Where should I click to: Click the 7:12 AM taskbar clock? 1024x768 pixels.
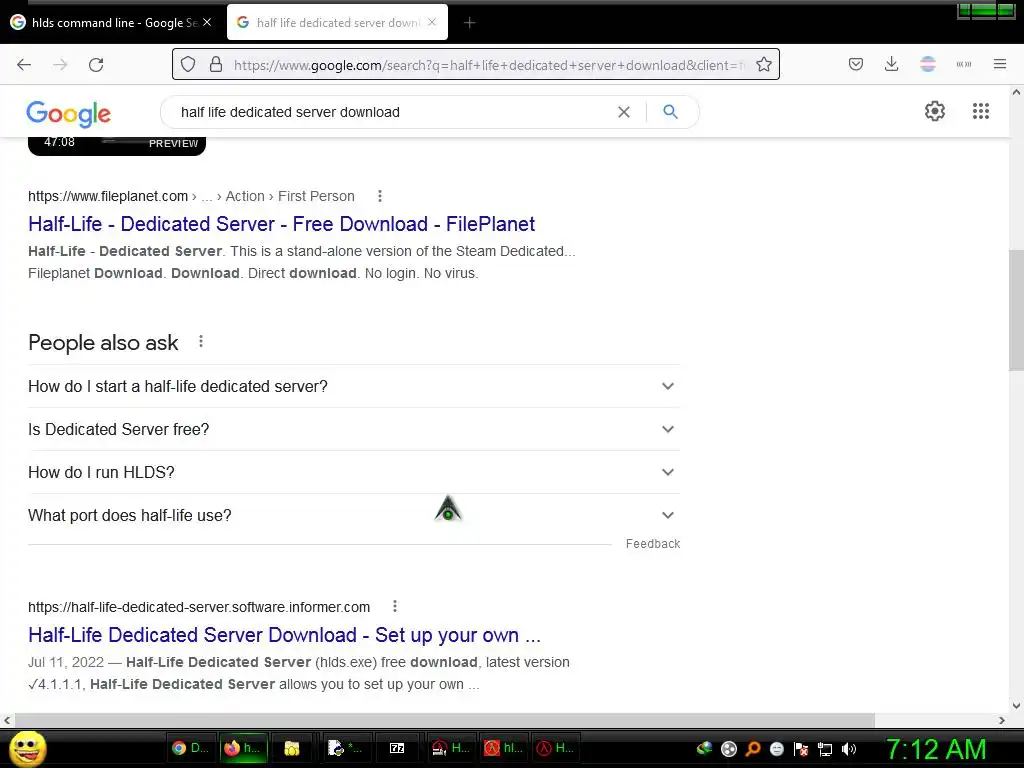[936, 749]
